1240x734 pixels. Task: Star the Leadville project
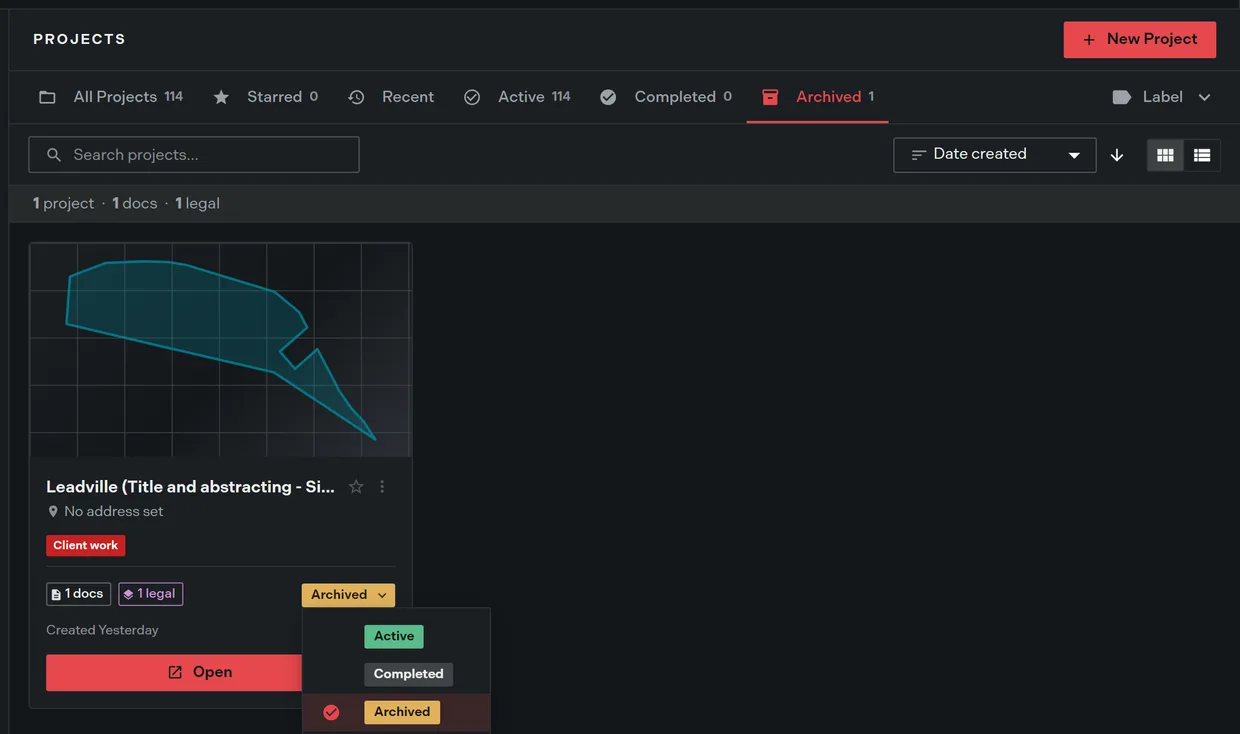pyautogui.click(x=356, y=487)
